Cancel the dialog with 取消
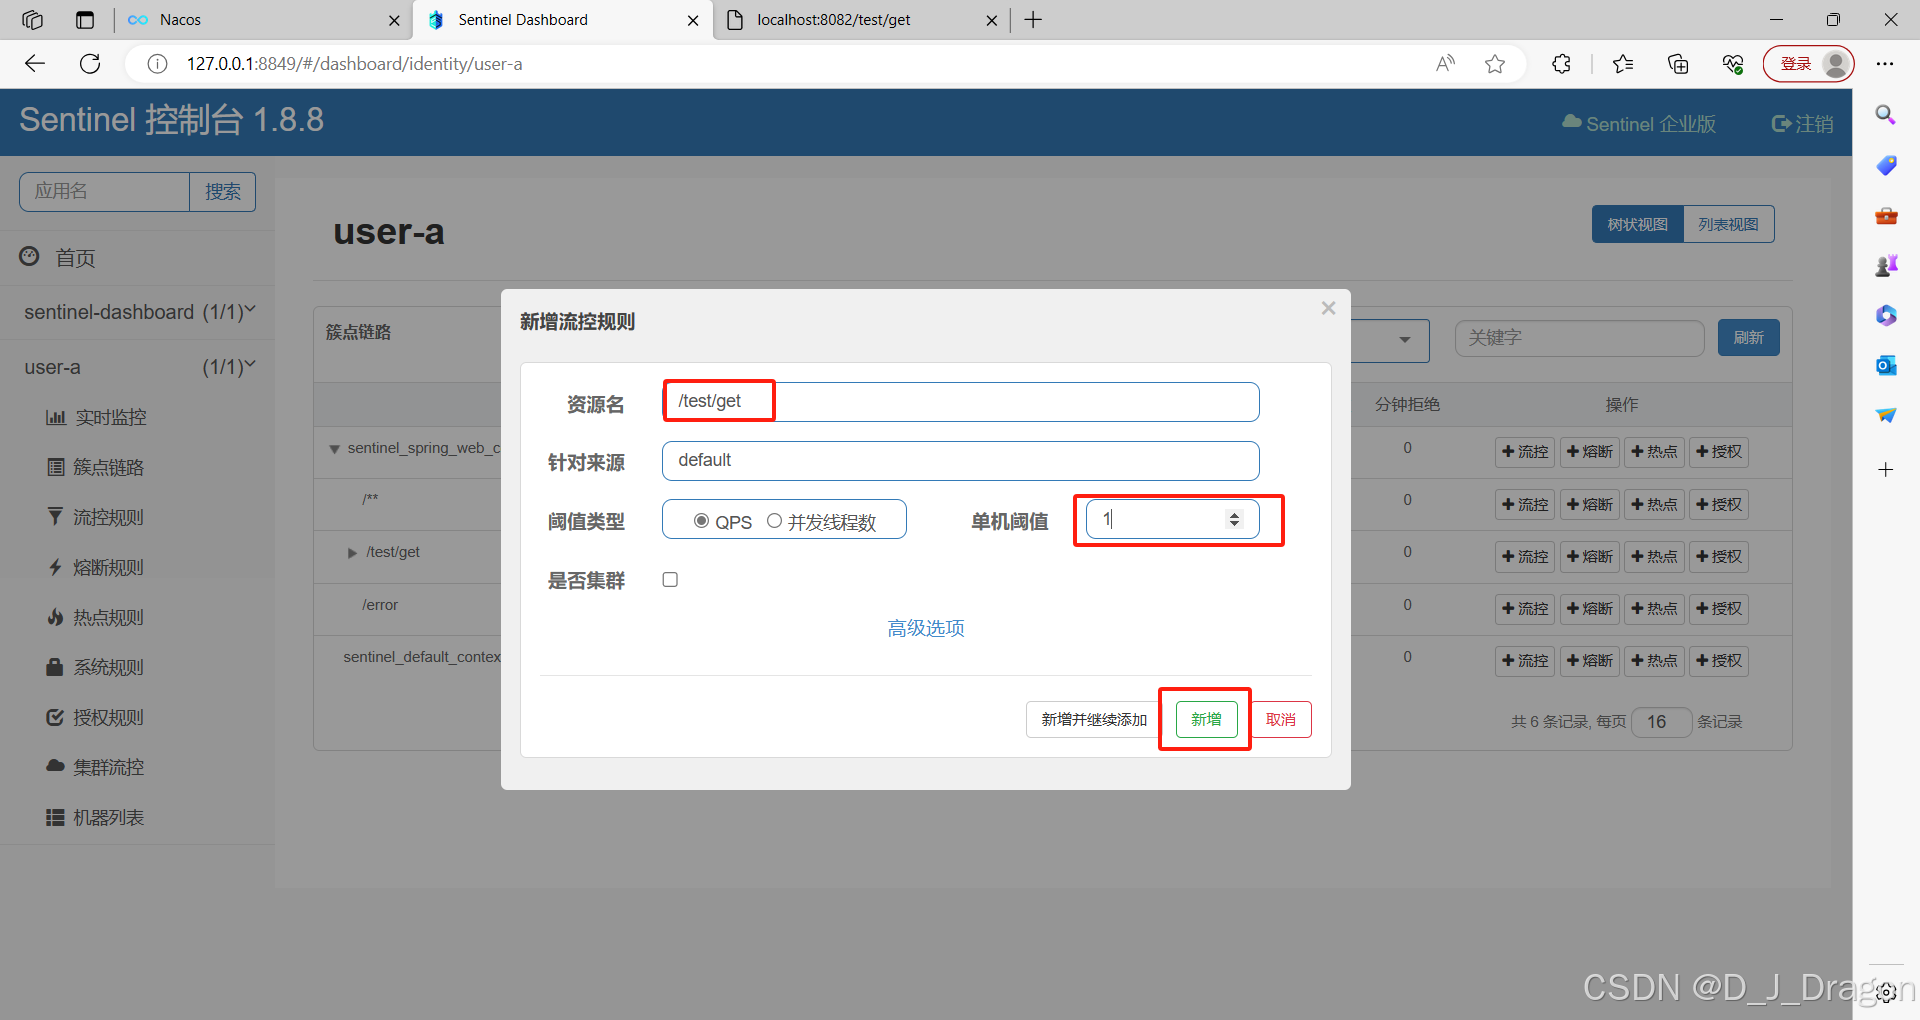The image size is (1920, 1020). [x=1281, y=719]
